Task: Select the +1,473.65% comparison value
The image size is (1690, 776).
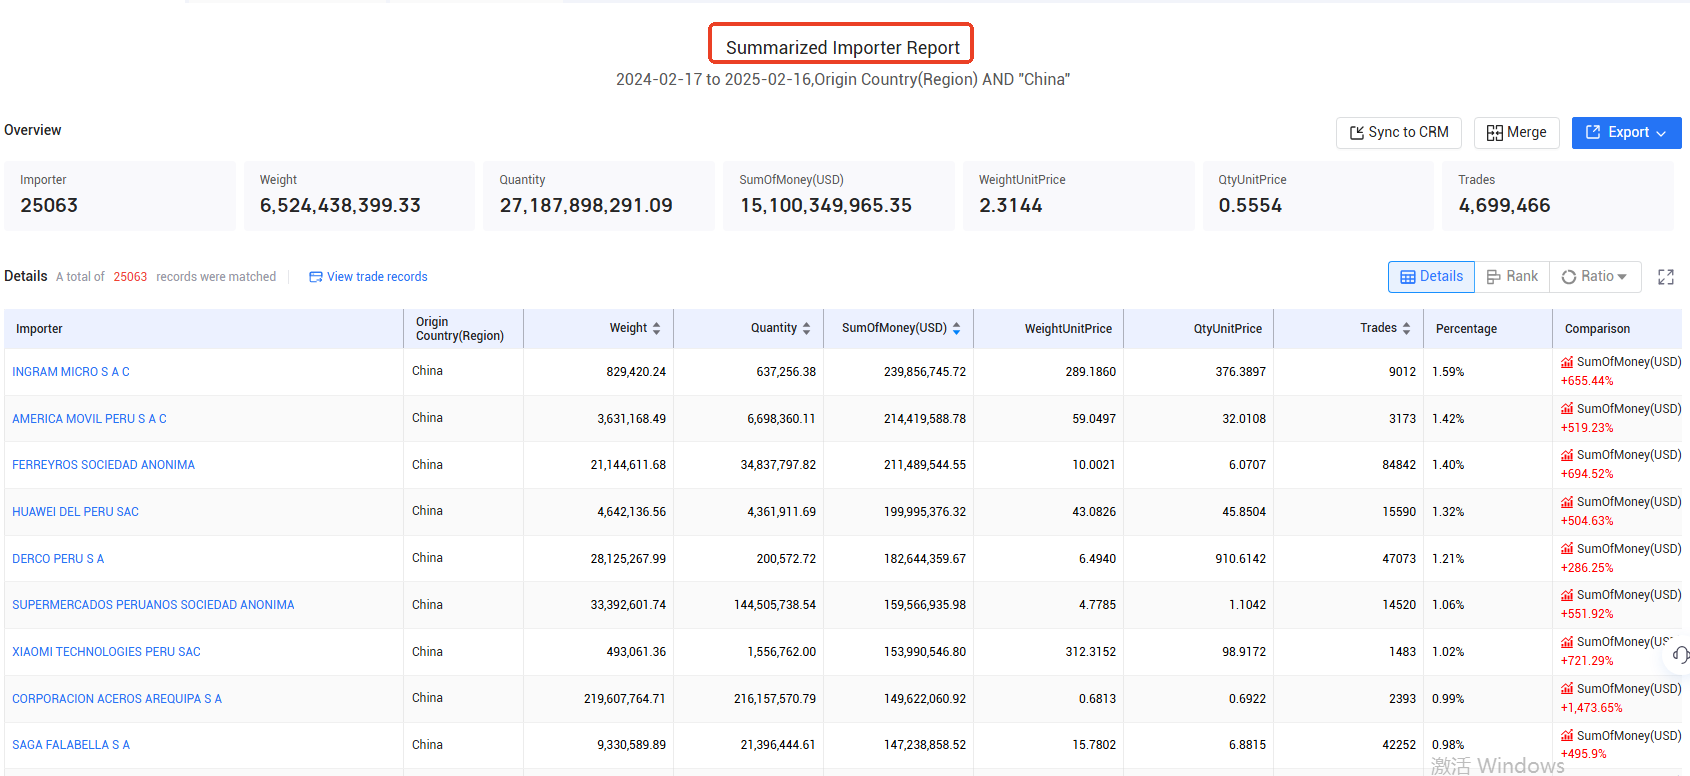Action: 1592,708
